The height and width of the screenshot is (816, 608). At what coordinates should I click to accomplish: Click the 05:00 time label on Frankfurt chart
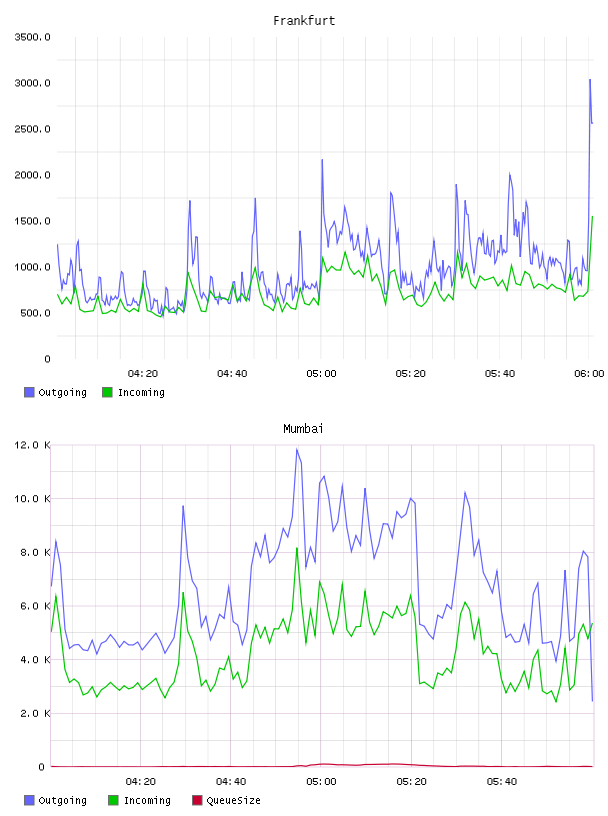point(321,374)
